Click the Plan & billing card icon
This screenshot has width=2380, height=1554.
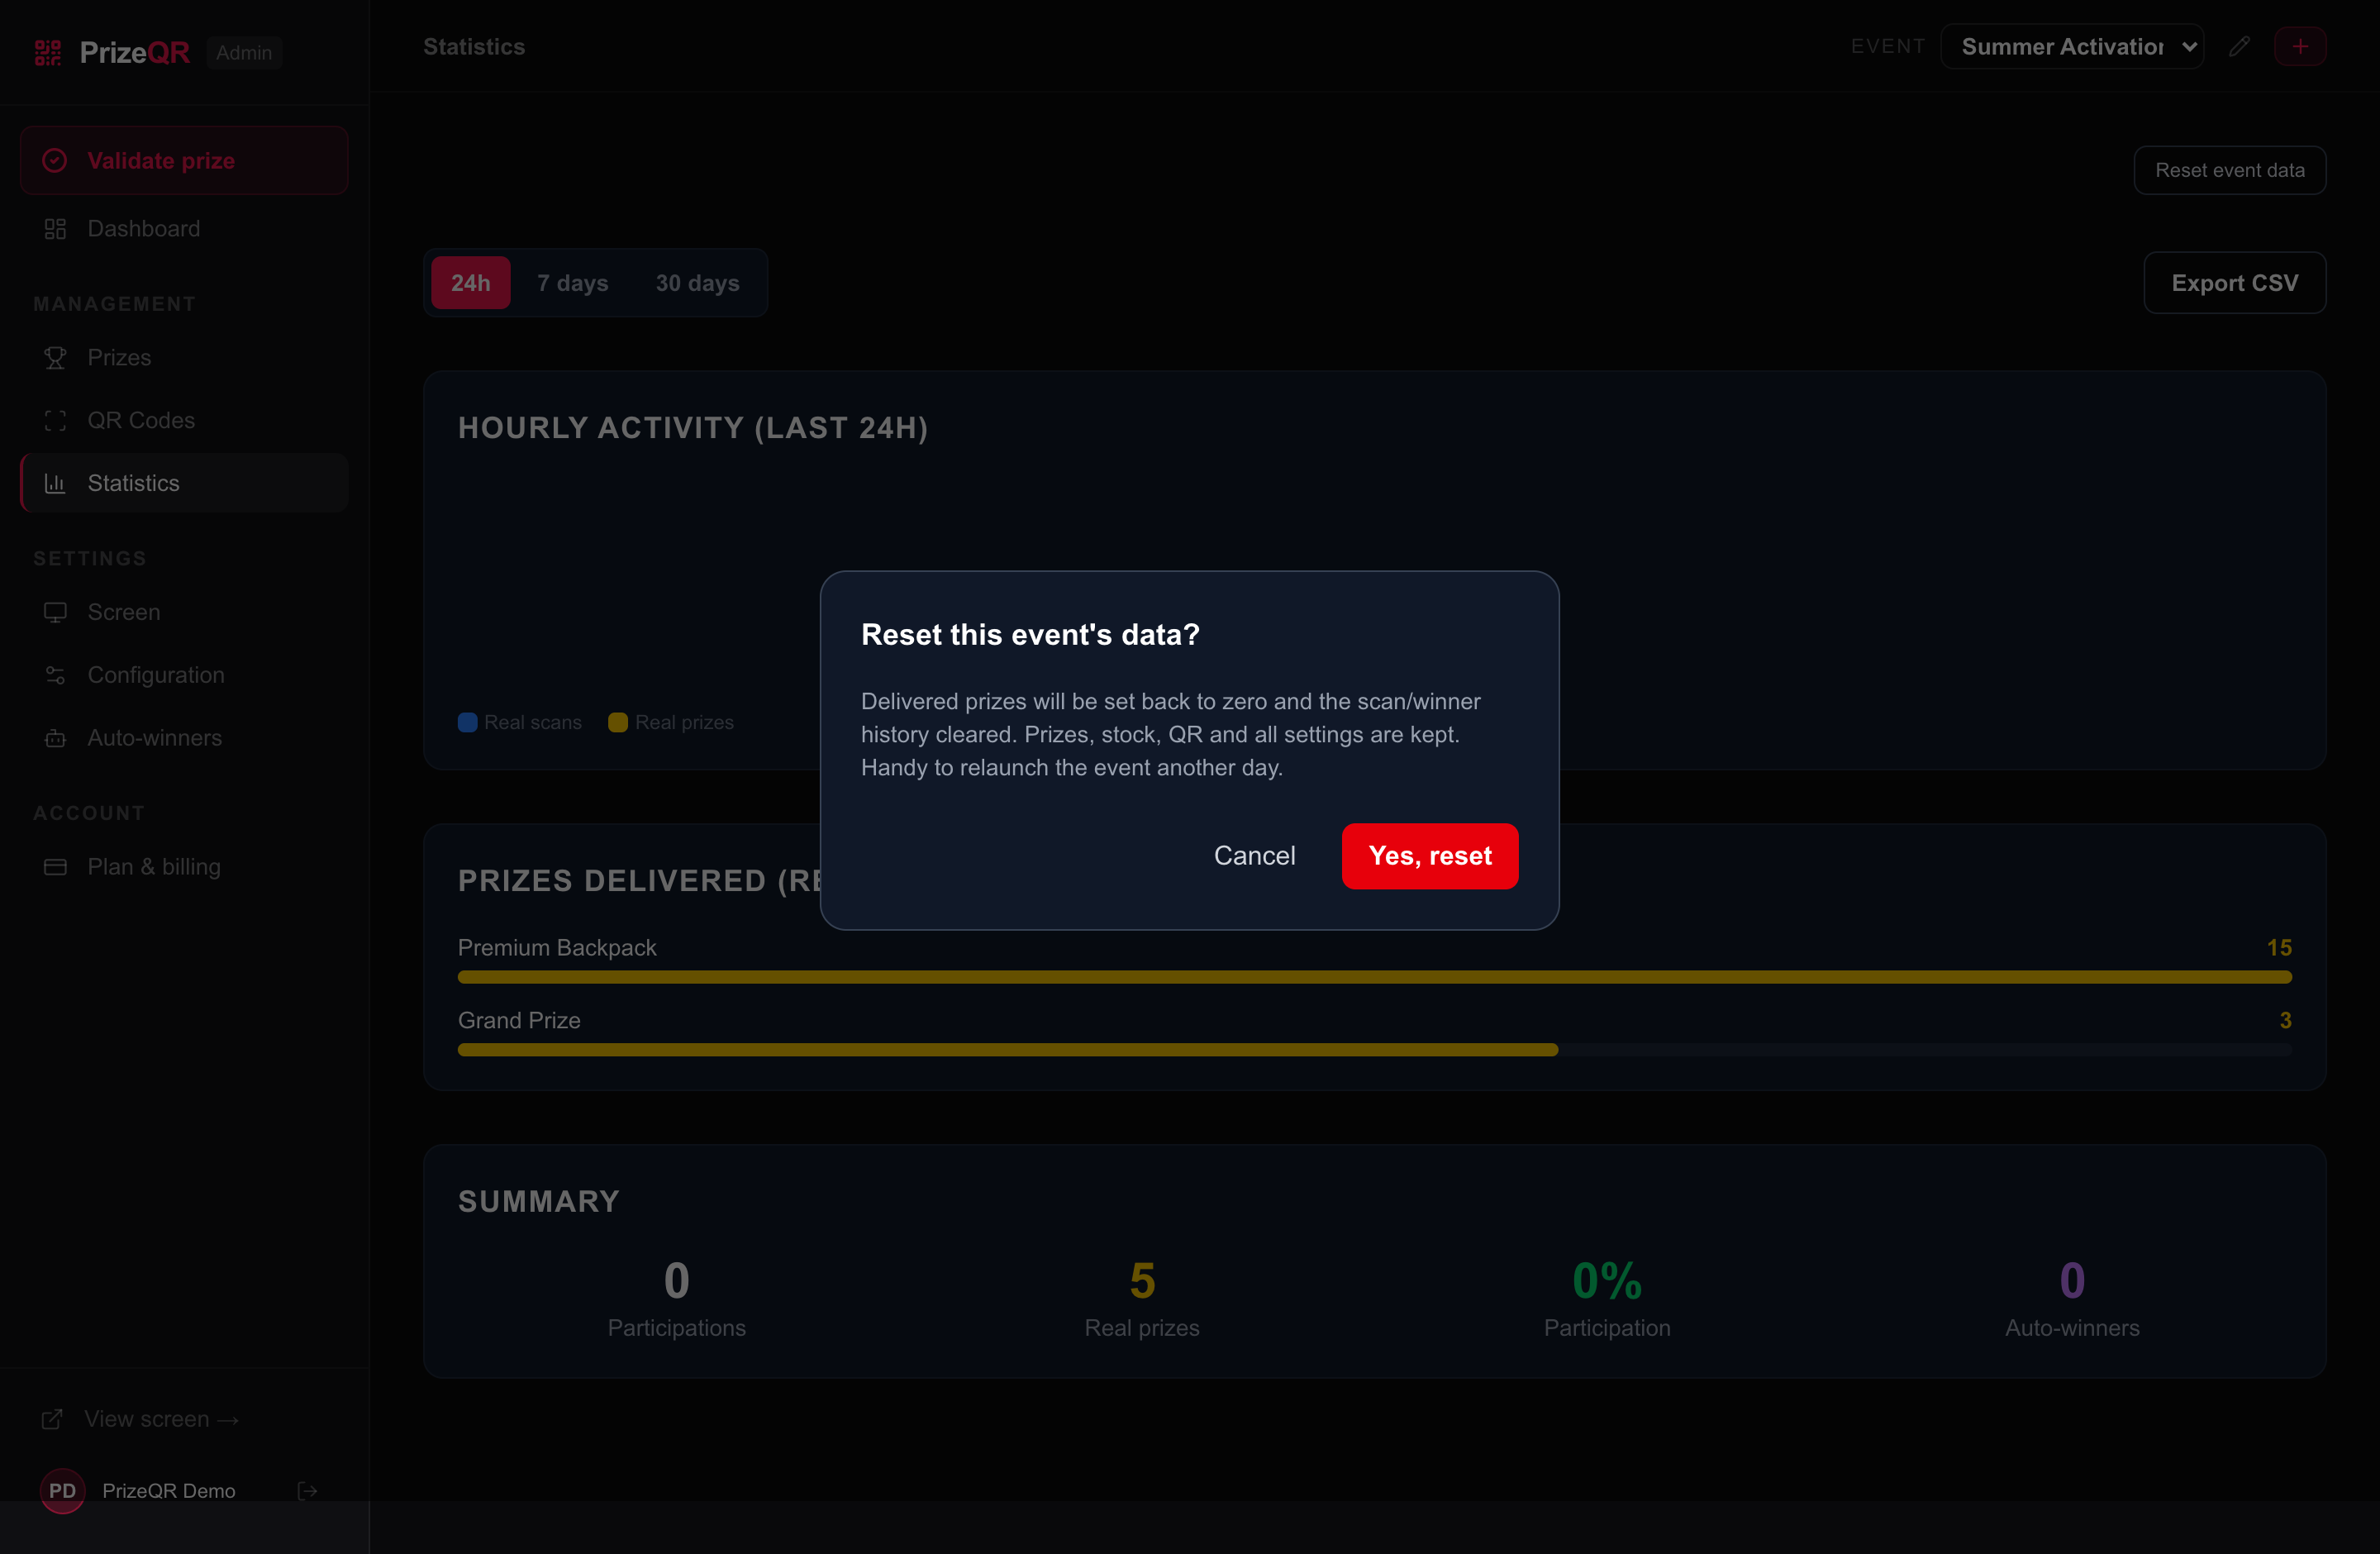click(x=55, y=867)
